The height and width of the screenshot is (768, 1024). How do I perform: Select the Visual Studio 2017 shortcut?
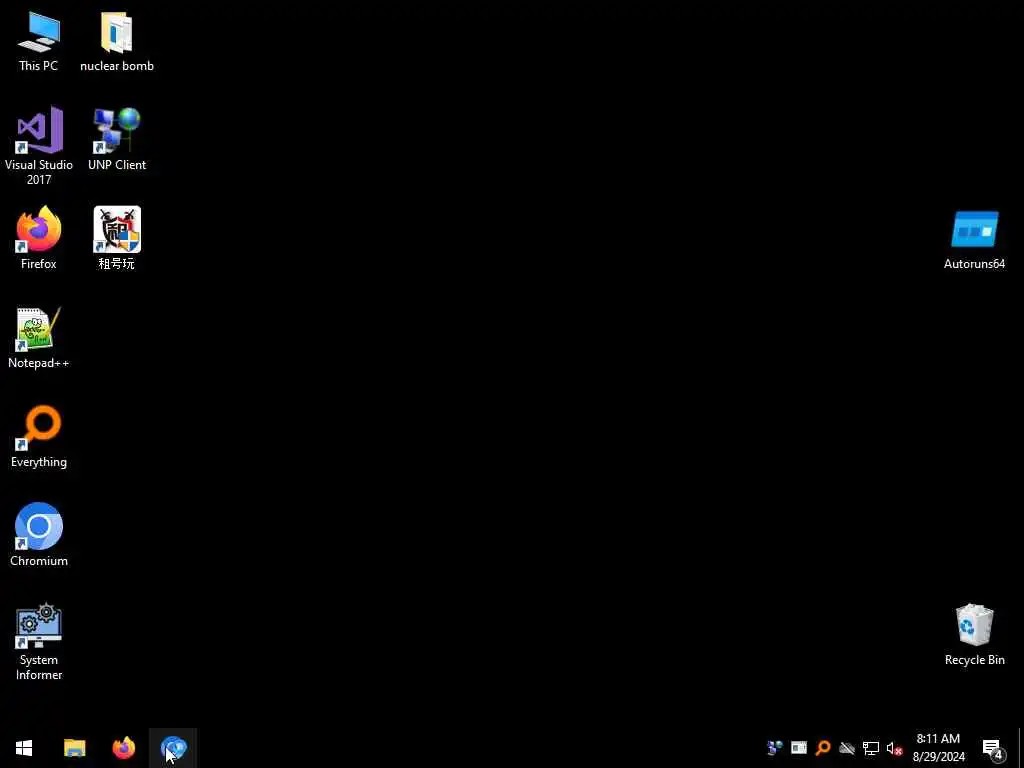point(39,146)
